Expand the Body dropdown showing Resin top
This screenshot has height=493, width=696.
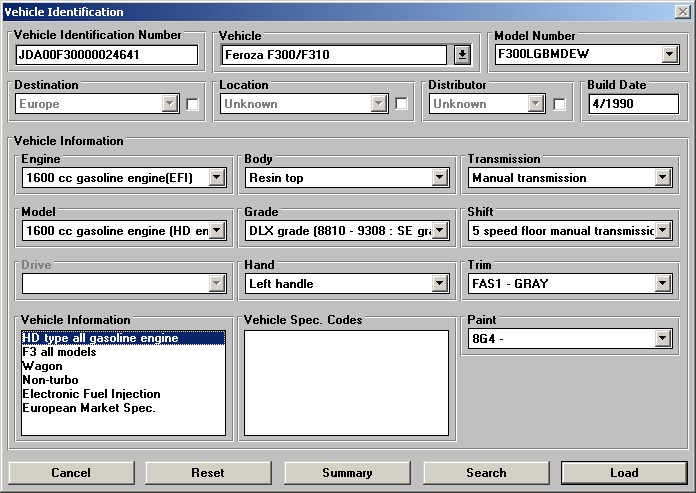[440, 178]
